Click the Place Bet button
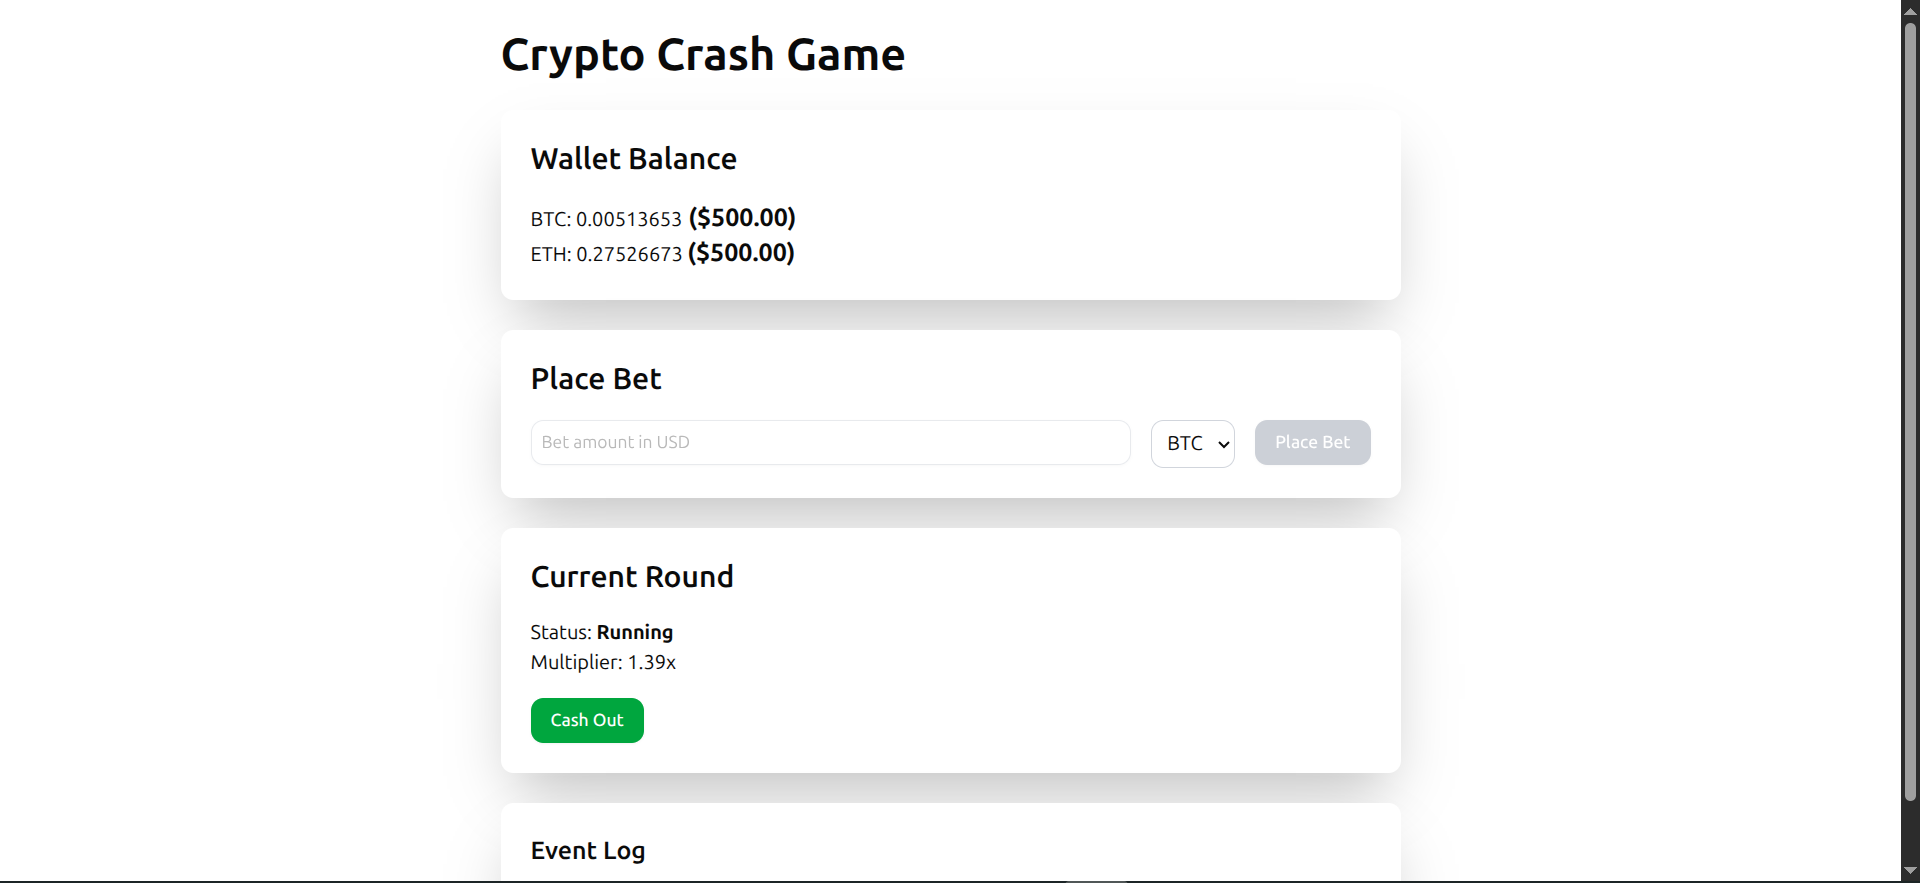The width and height of the screenshot is (1920, 883). 1312,442
